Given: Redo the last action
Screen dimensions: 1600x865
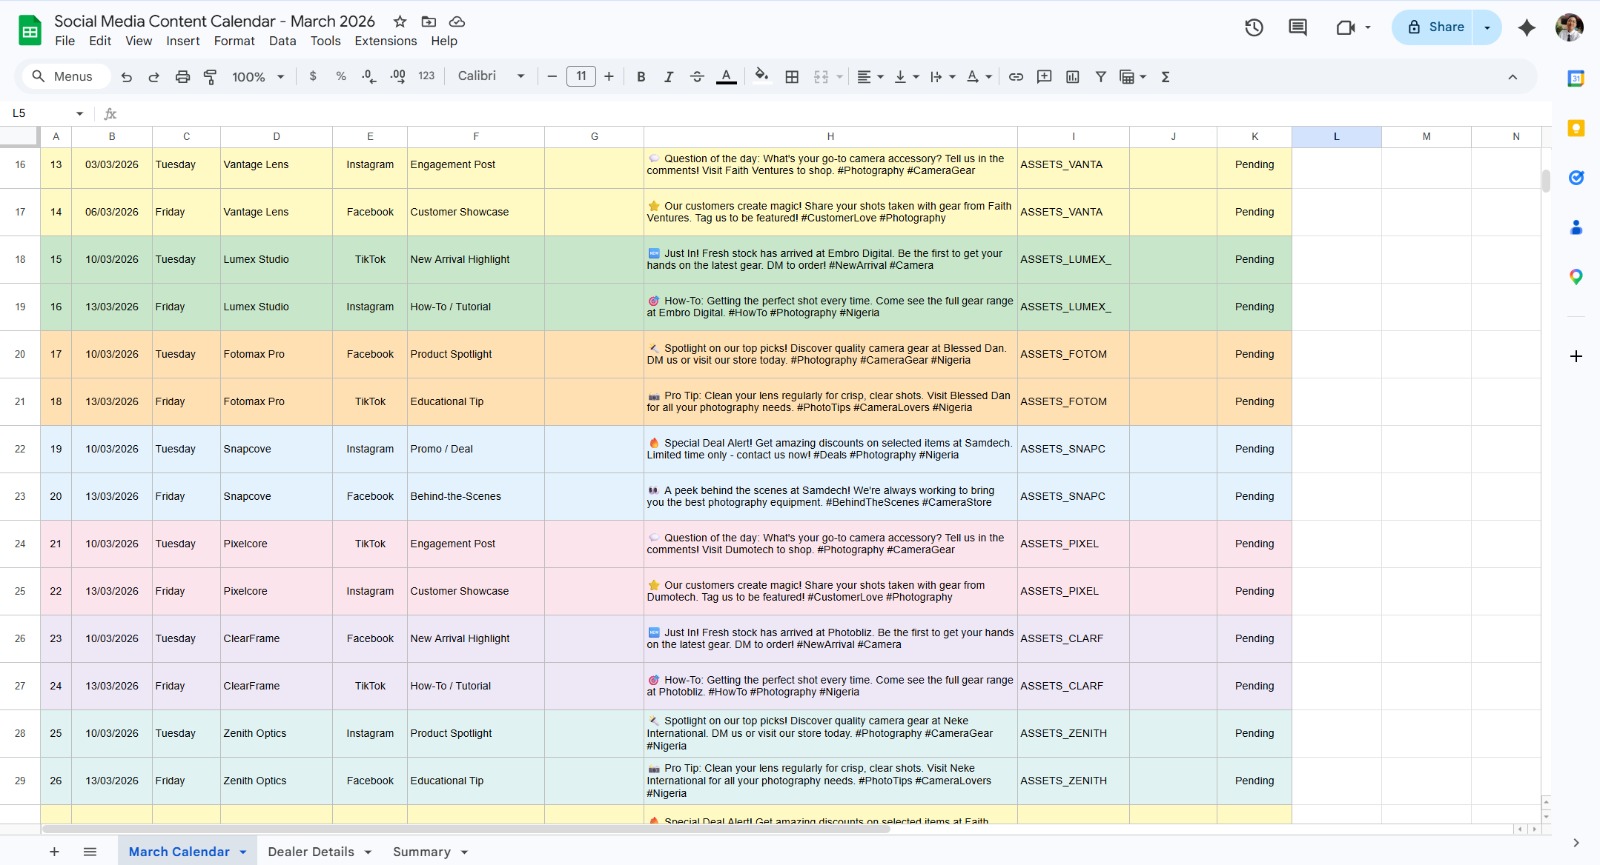Looking at the screenshot, I should [154, 77].
